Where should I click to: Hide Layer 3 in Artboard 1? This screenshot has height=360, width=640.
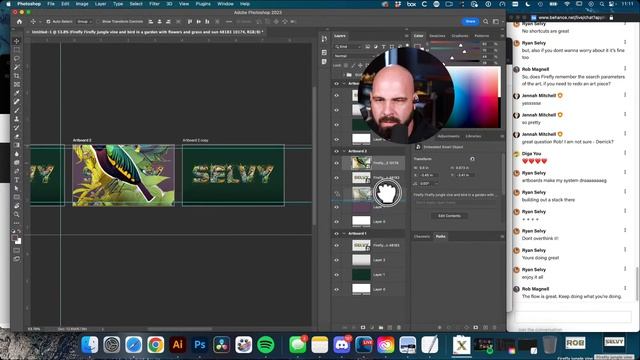[x=337, y=260]
